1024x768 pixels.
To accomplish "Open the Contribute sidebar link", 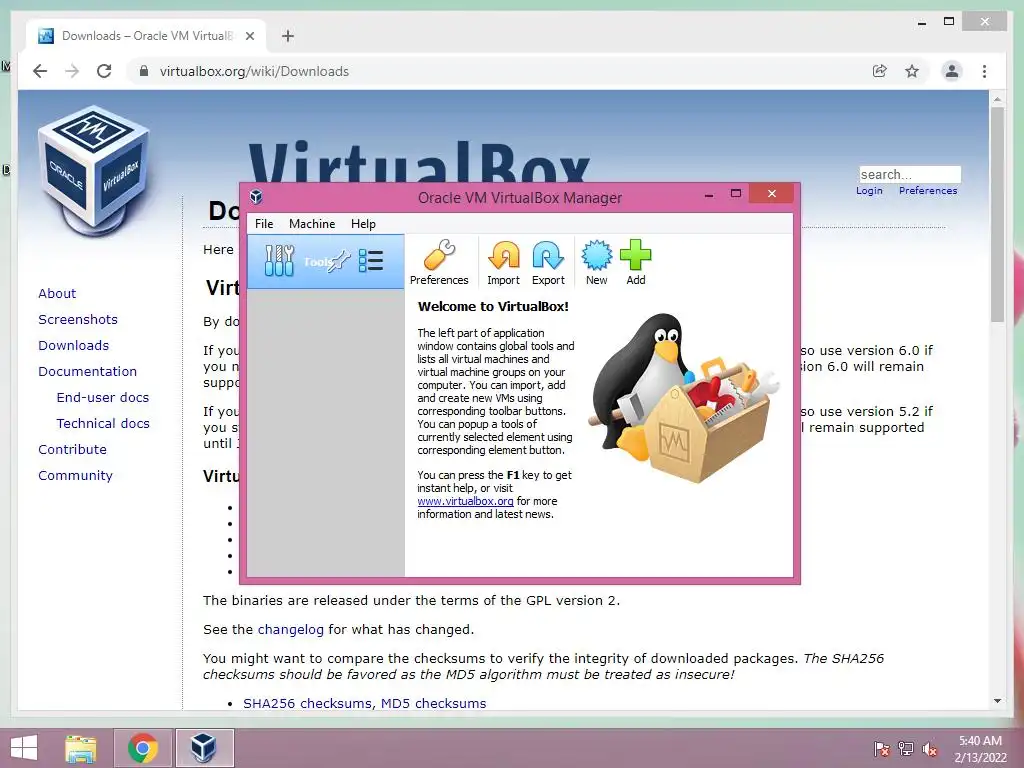I will pyautogui.click(x=72, y=450).
